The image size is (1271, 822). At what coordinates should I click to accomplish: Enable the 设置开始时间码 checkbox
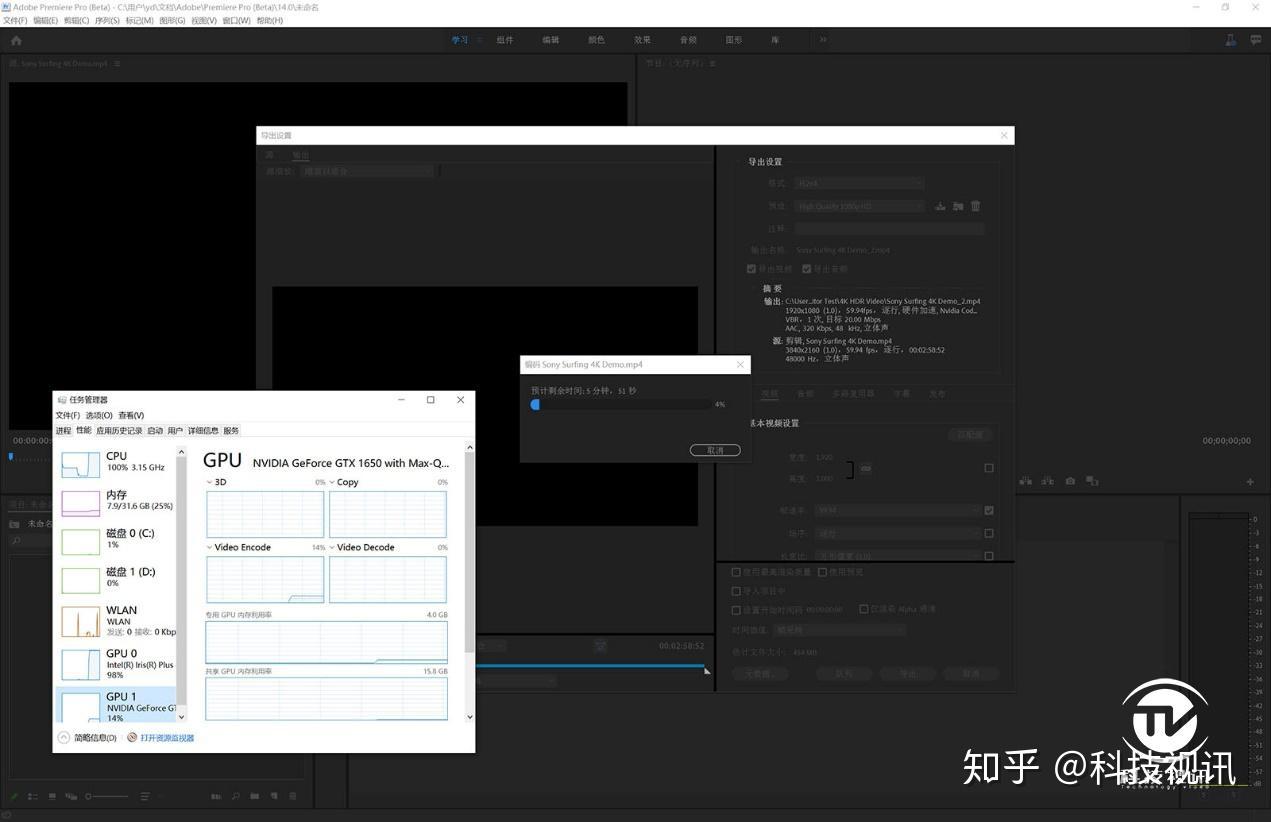click(737, 609)
